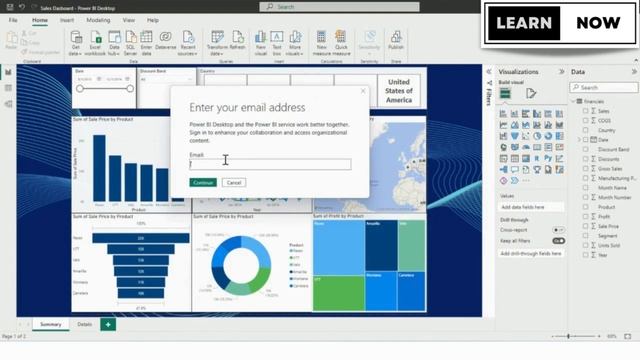The height and width of the screenshot is (360, 640).
Task: Open the More visuals dropdown
Action: click(295, 42)
